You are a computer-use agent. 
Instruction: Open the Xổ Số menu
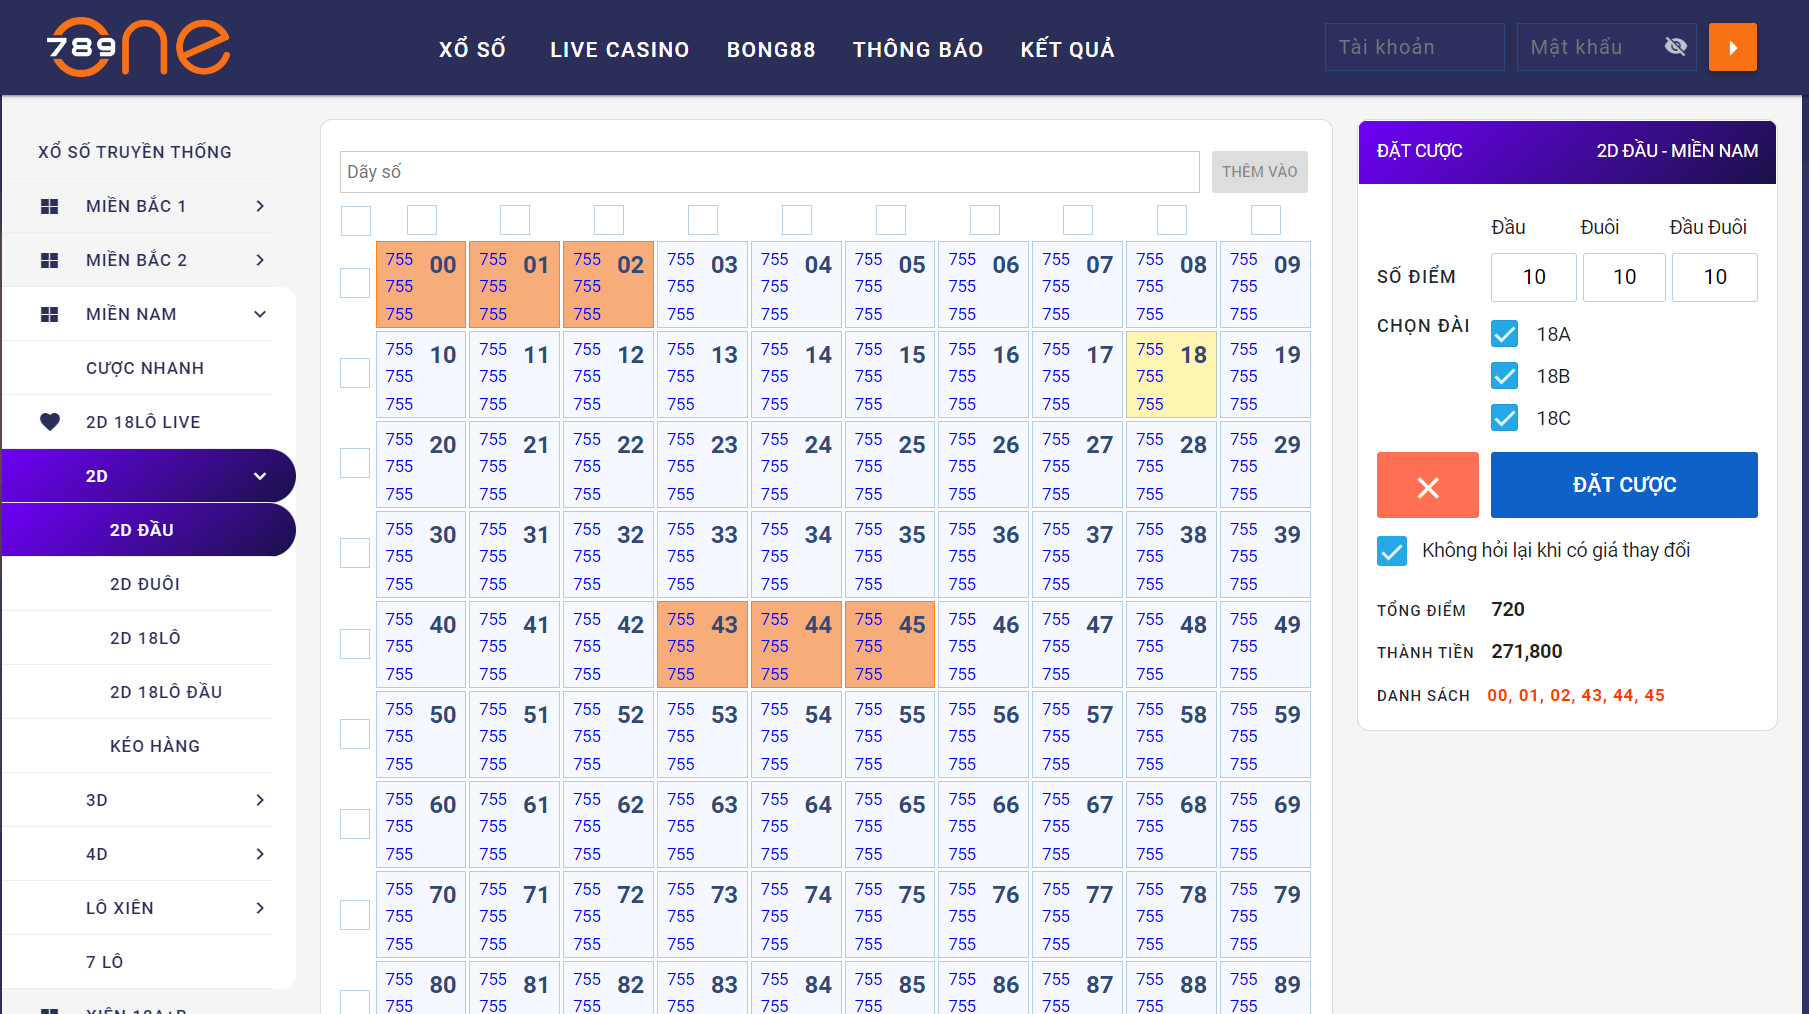[472, 49]
